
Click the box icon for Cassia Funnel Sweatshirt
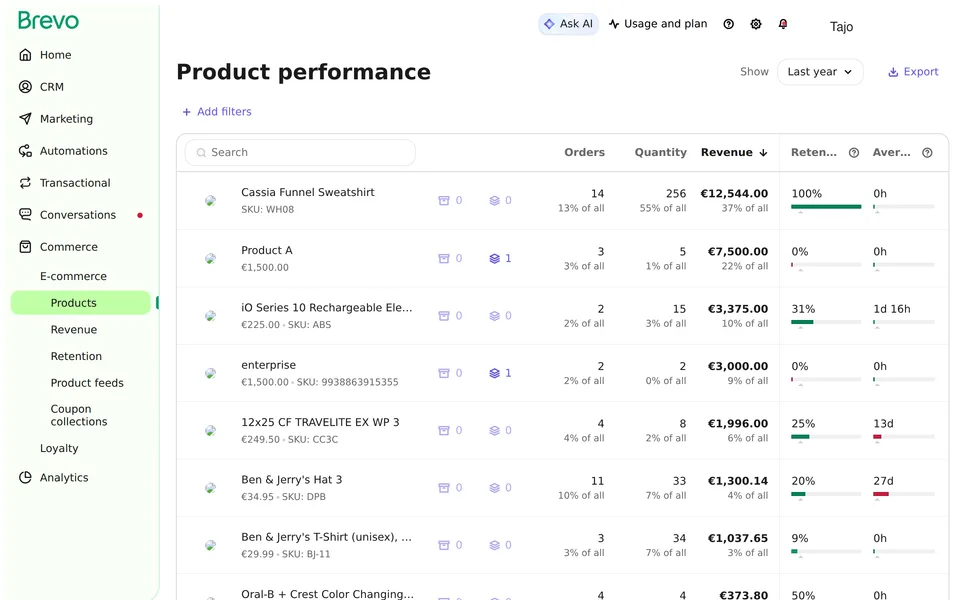[444, 200]
